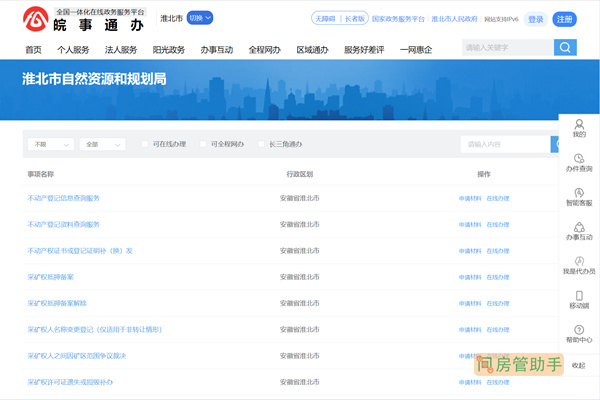600x400 pixels.
Task: Check the 长三角通办 checkbox
Action: tap(262, 144)
